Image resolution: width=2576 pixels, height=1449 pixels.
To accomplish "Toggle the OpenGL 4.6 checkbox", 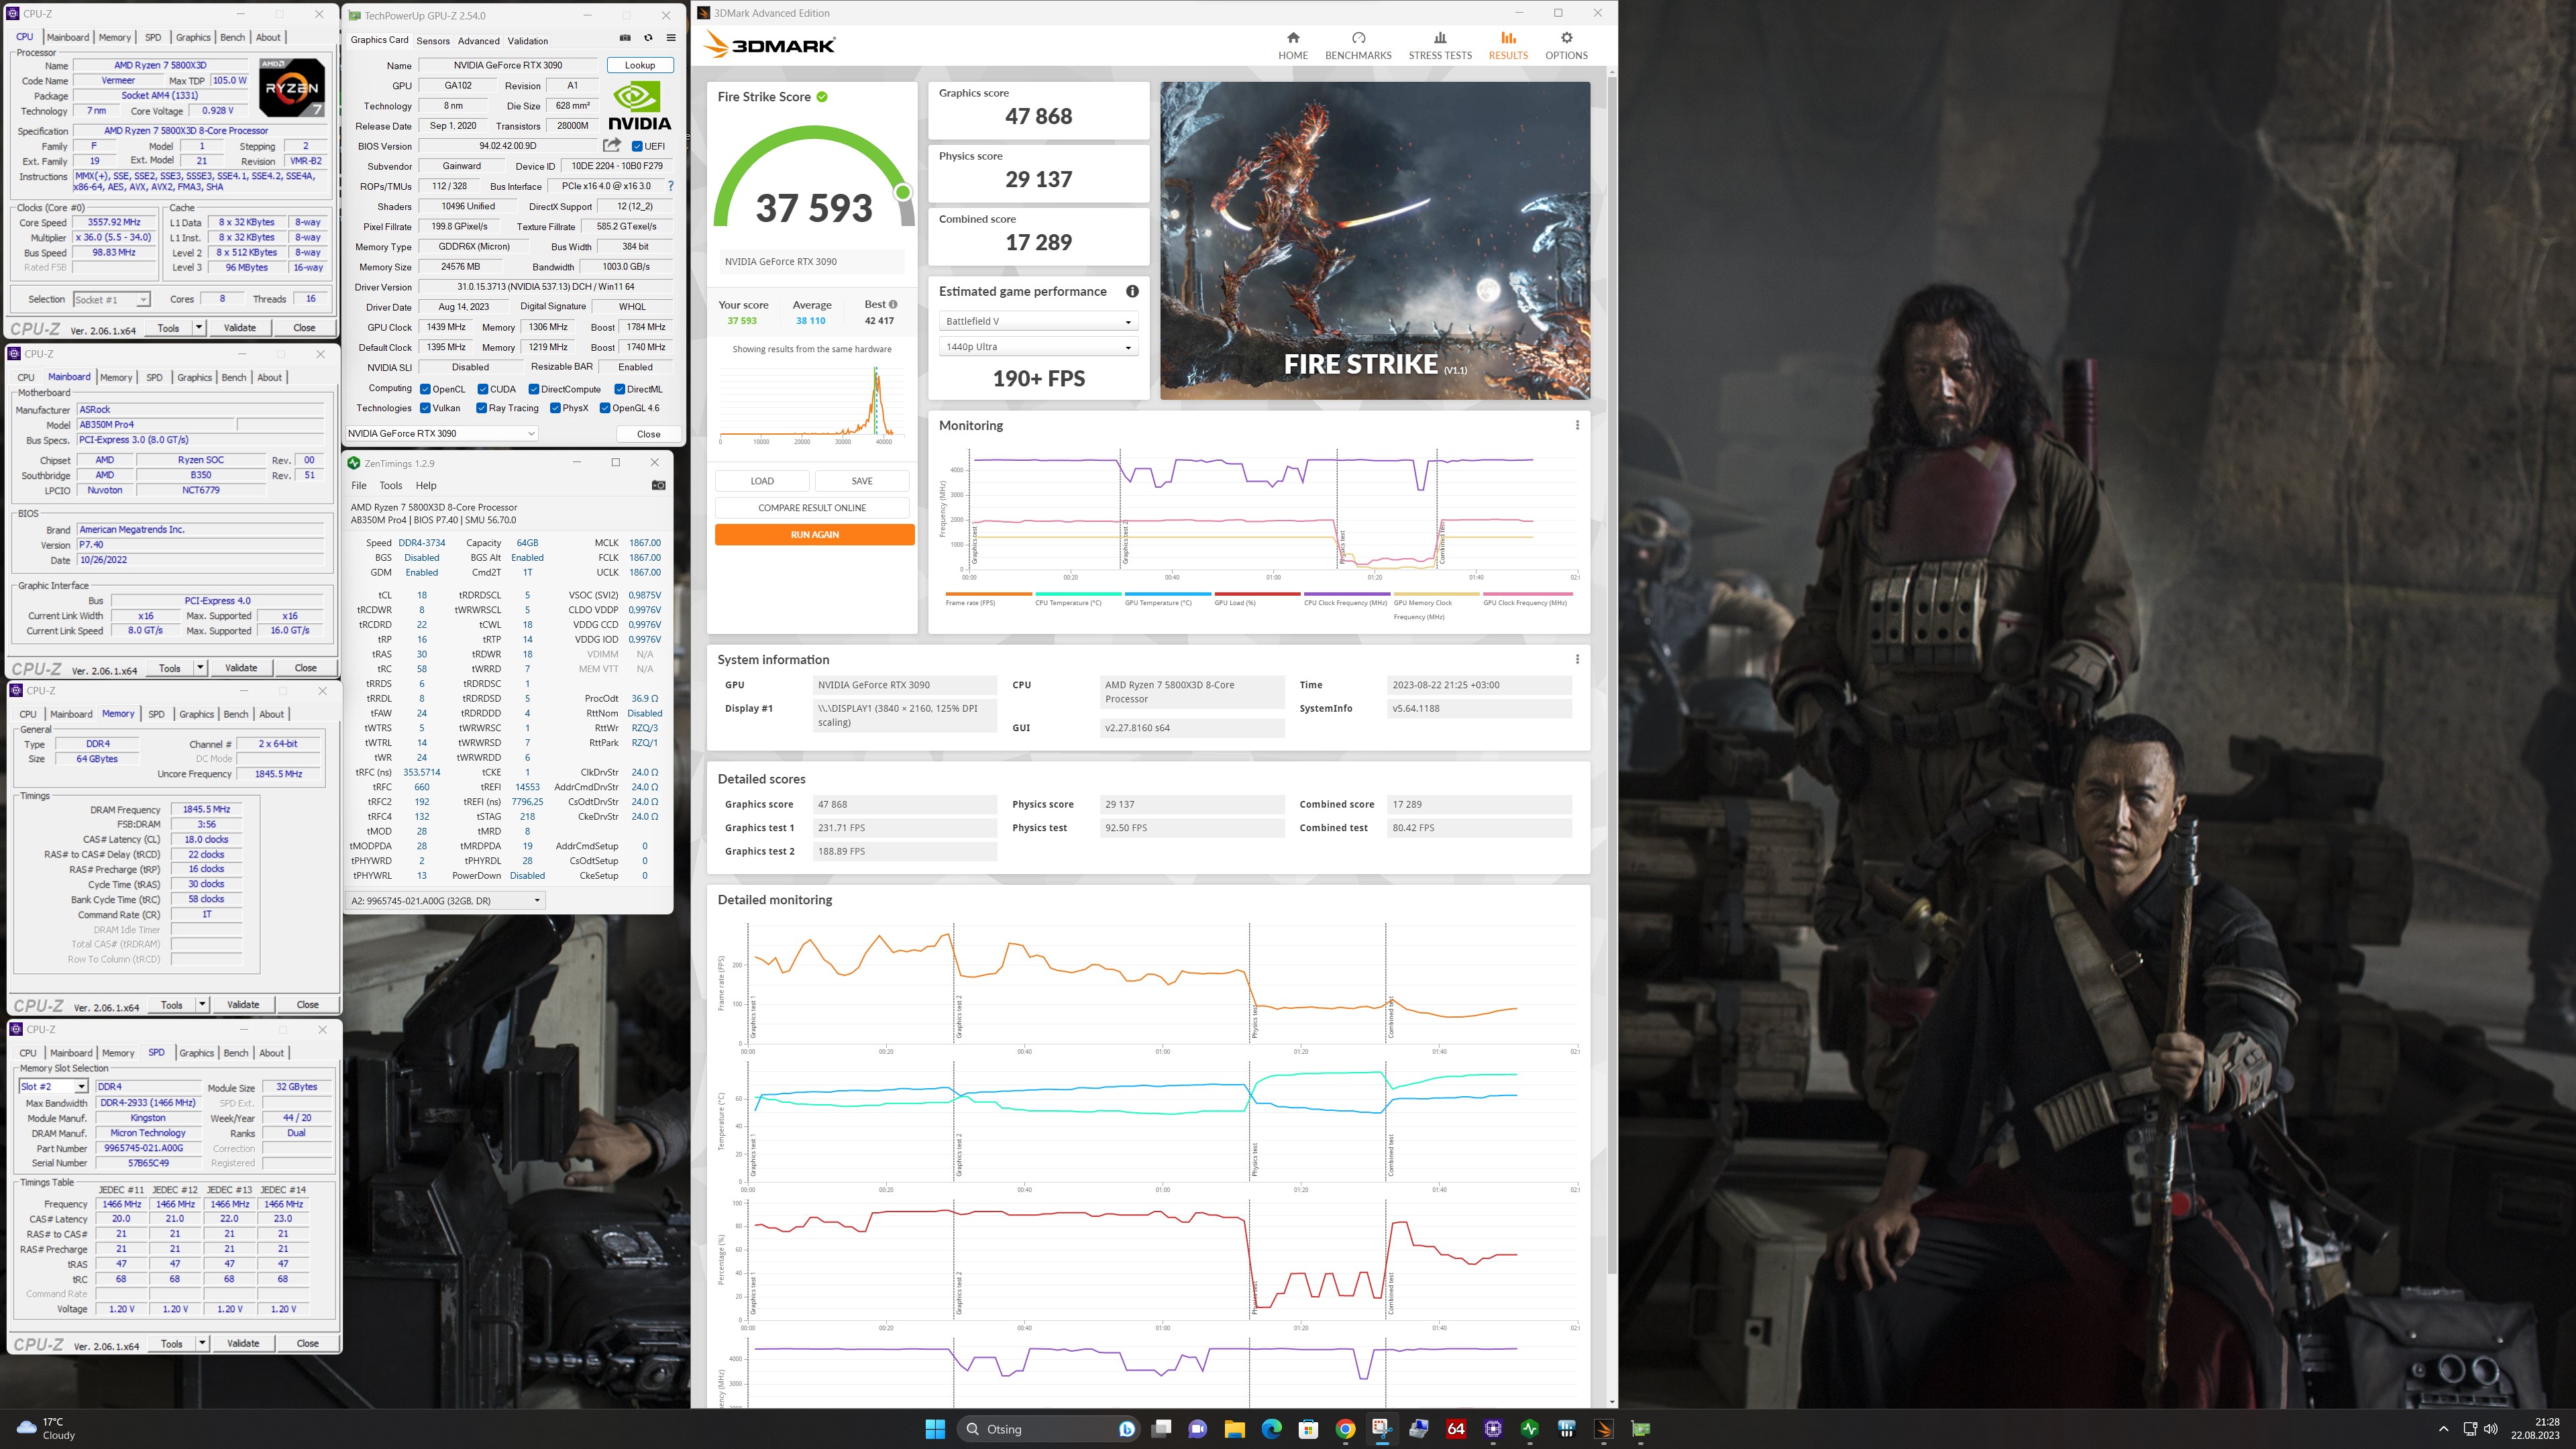I will click(x=605, y=408).
